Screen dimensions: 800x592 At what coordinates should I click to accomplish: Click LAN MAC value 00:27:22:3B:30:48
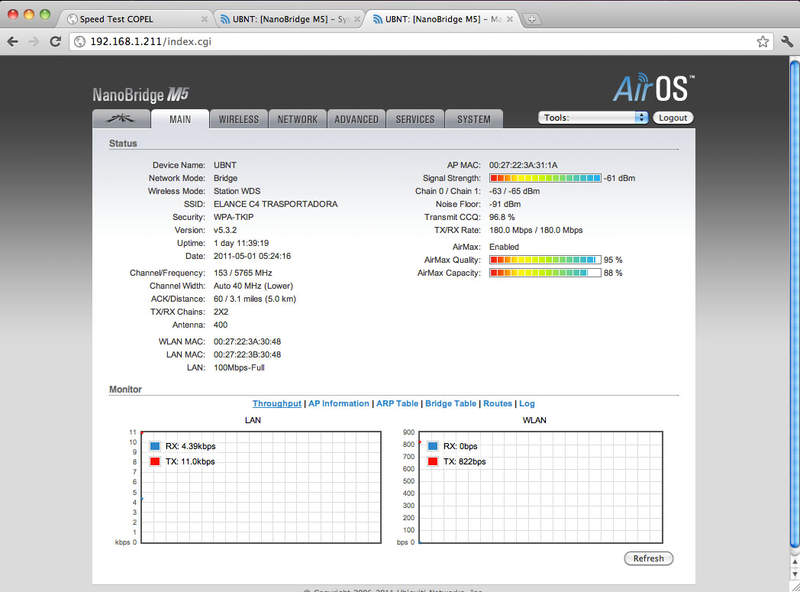pyautogui.click(x=247, y=354)
